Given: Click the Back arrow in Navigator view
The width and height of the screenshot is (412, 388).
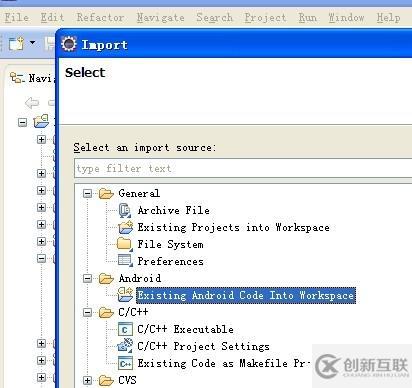Looking at the screenshot, I should click(x=32, y=103).
